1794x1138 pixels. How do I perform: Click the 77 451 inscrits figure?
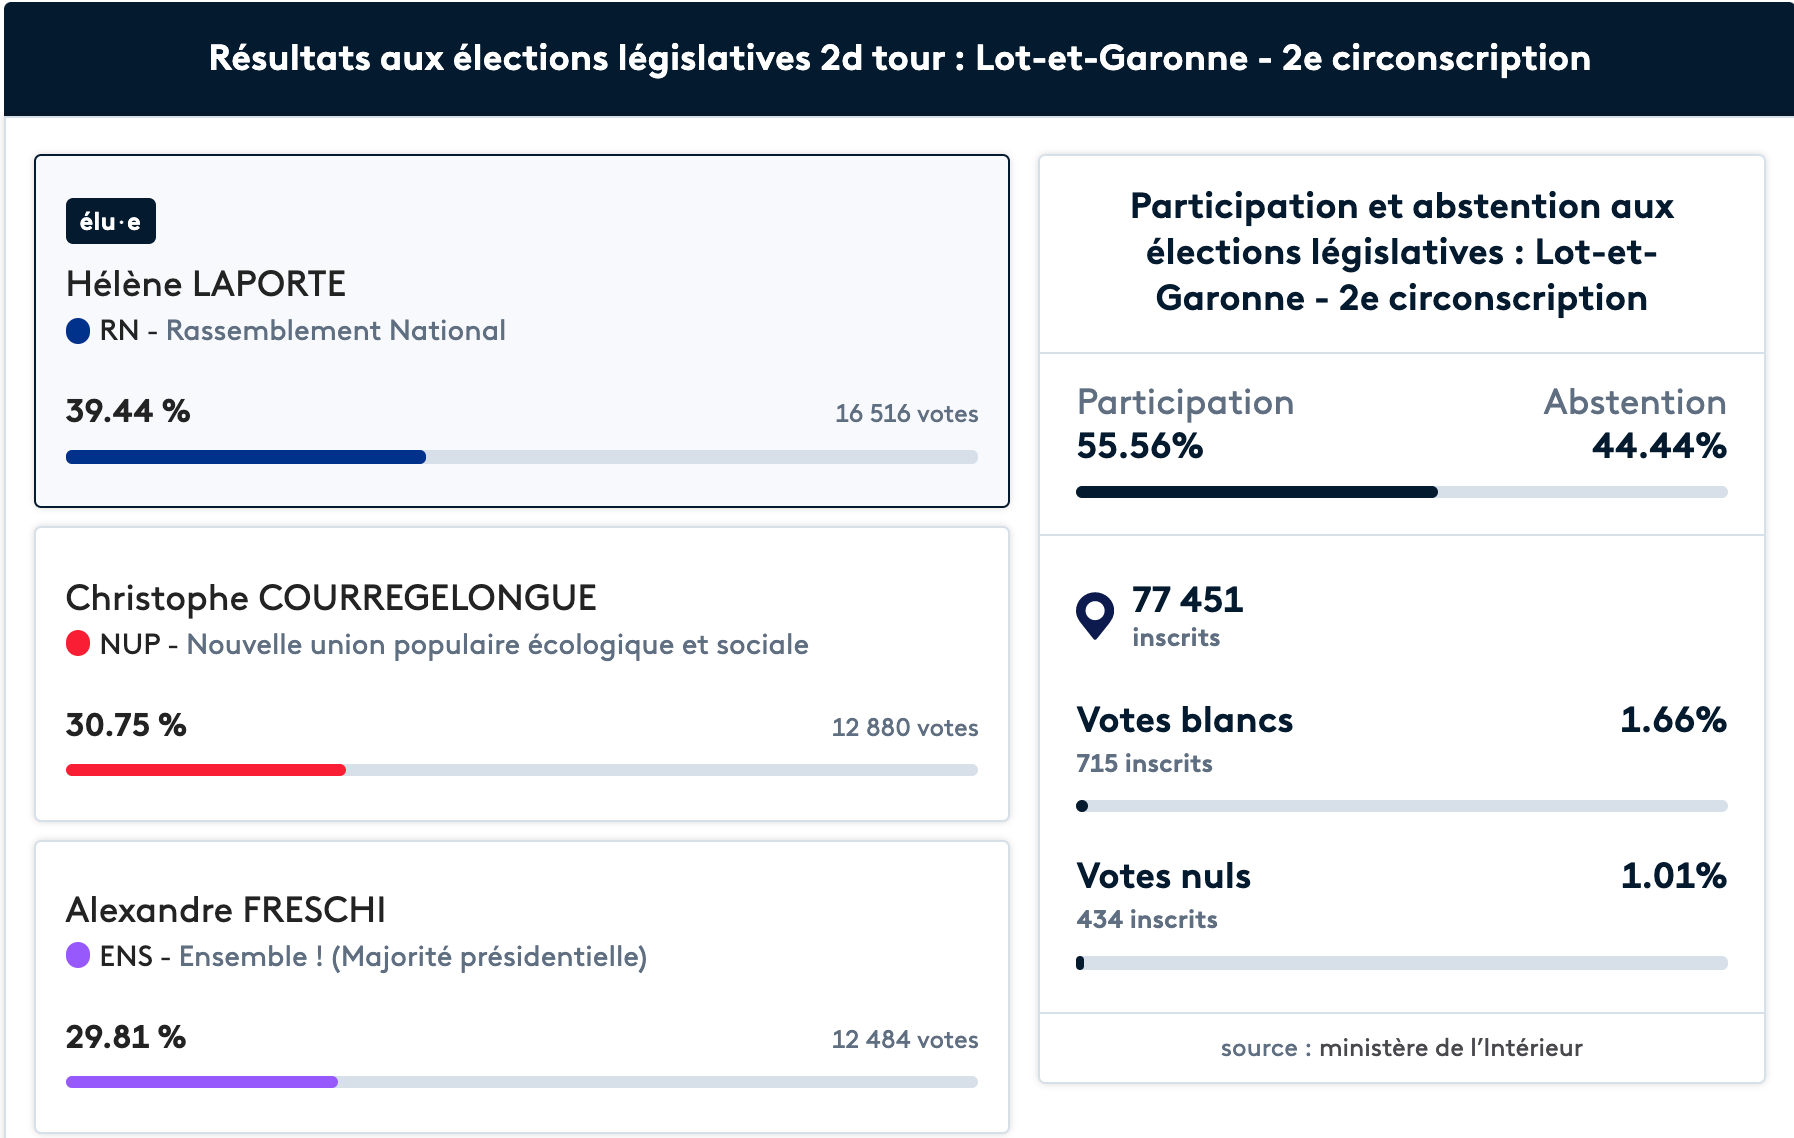click(1187, 600)
